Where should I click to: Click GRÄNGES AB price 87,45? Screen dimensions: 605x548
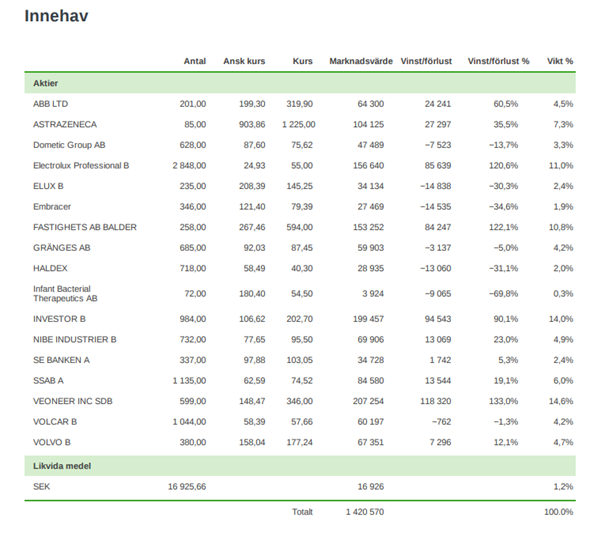302,248
